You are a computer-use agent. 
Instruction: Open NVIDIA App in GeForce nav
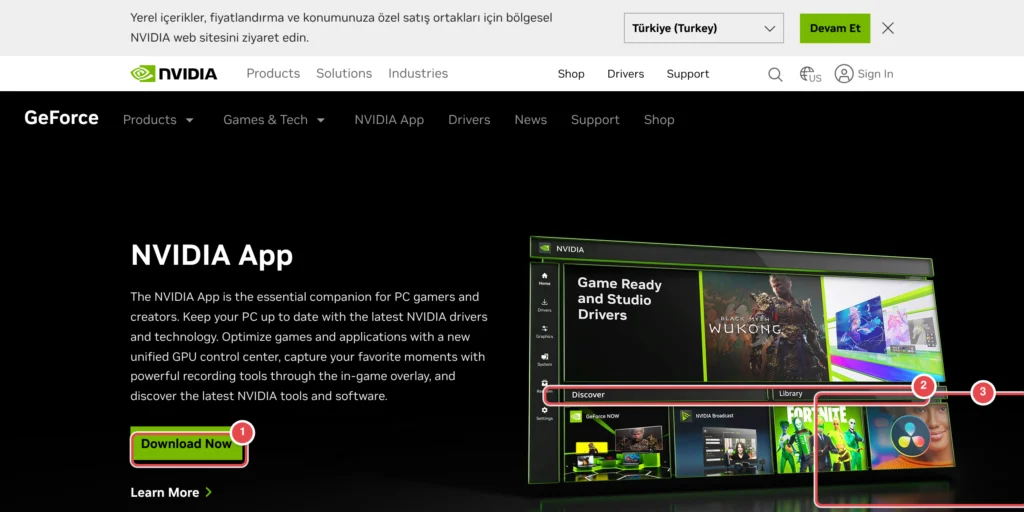389,120
